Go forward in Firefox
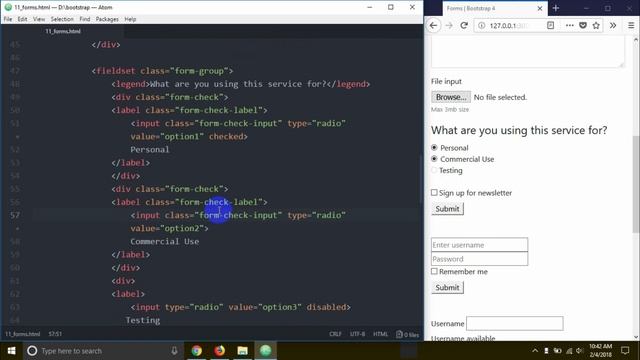Screen dimensions: 640x360 [x=449, y=25]
